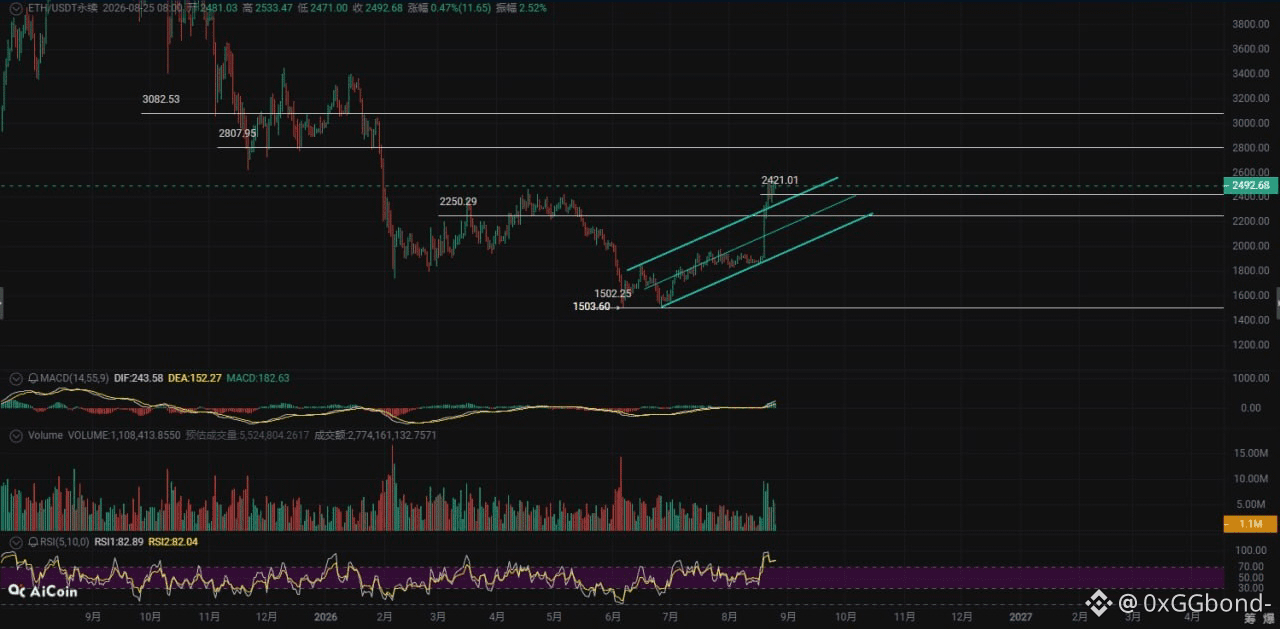1280x629 pixels.
Task: Click the MACD:182.63 value
Action: pyautogui.click(x=258, y=378)
